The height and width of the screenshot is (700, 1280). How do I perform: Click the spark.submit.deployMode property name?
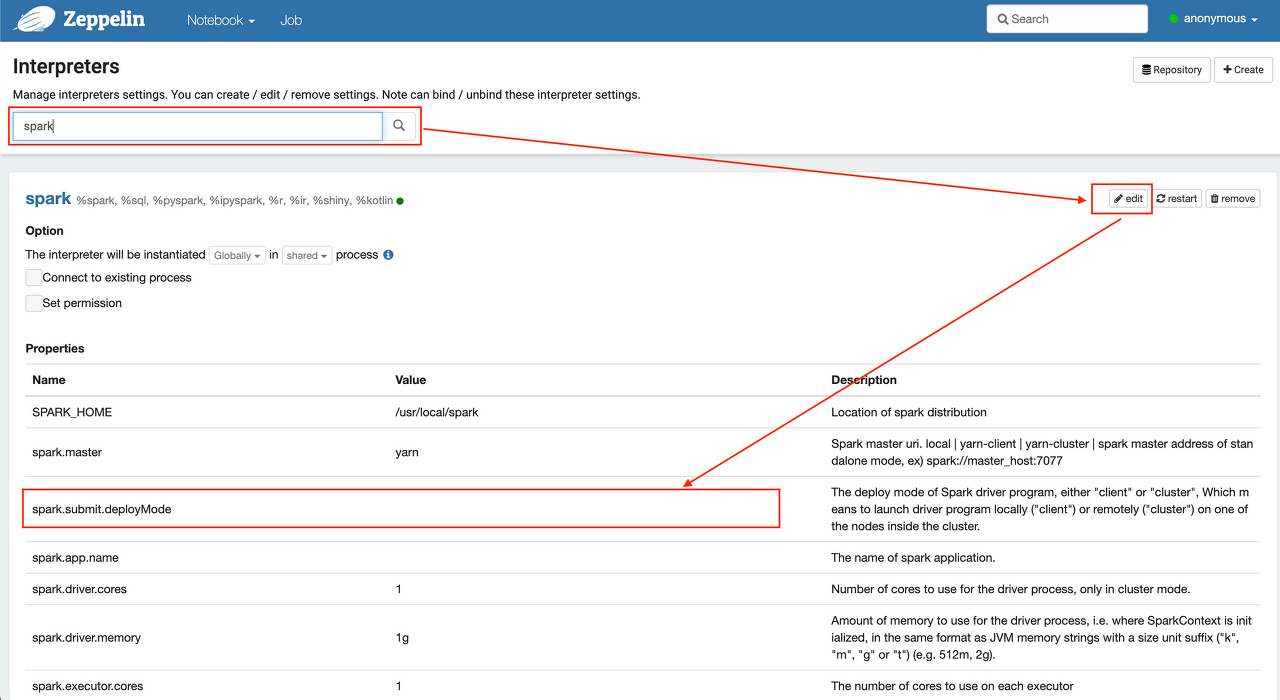[102, 509]
